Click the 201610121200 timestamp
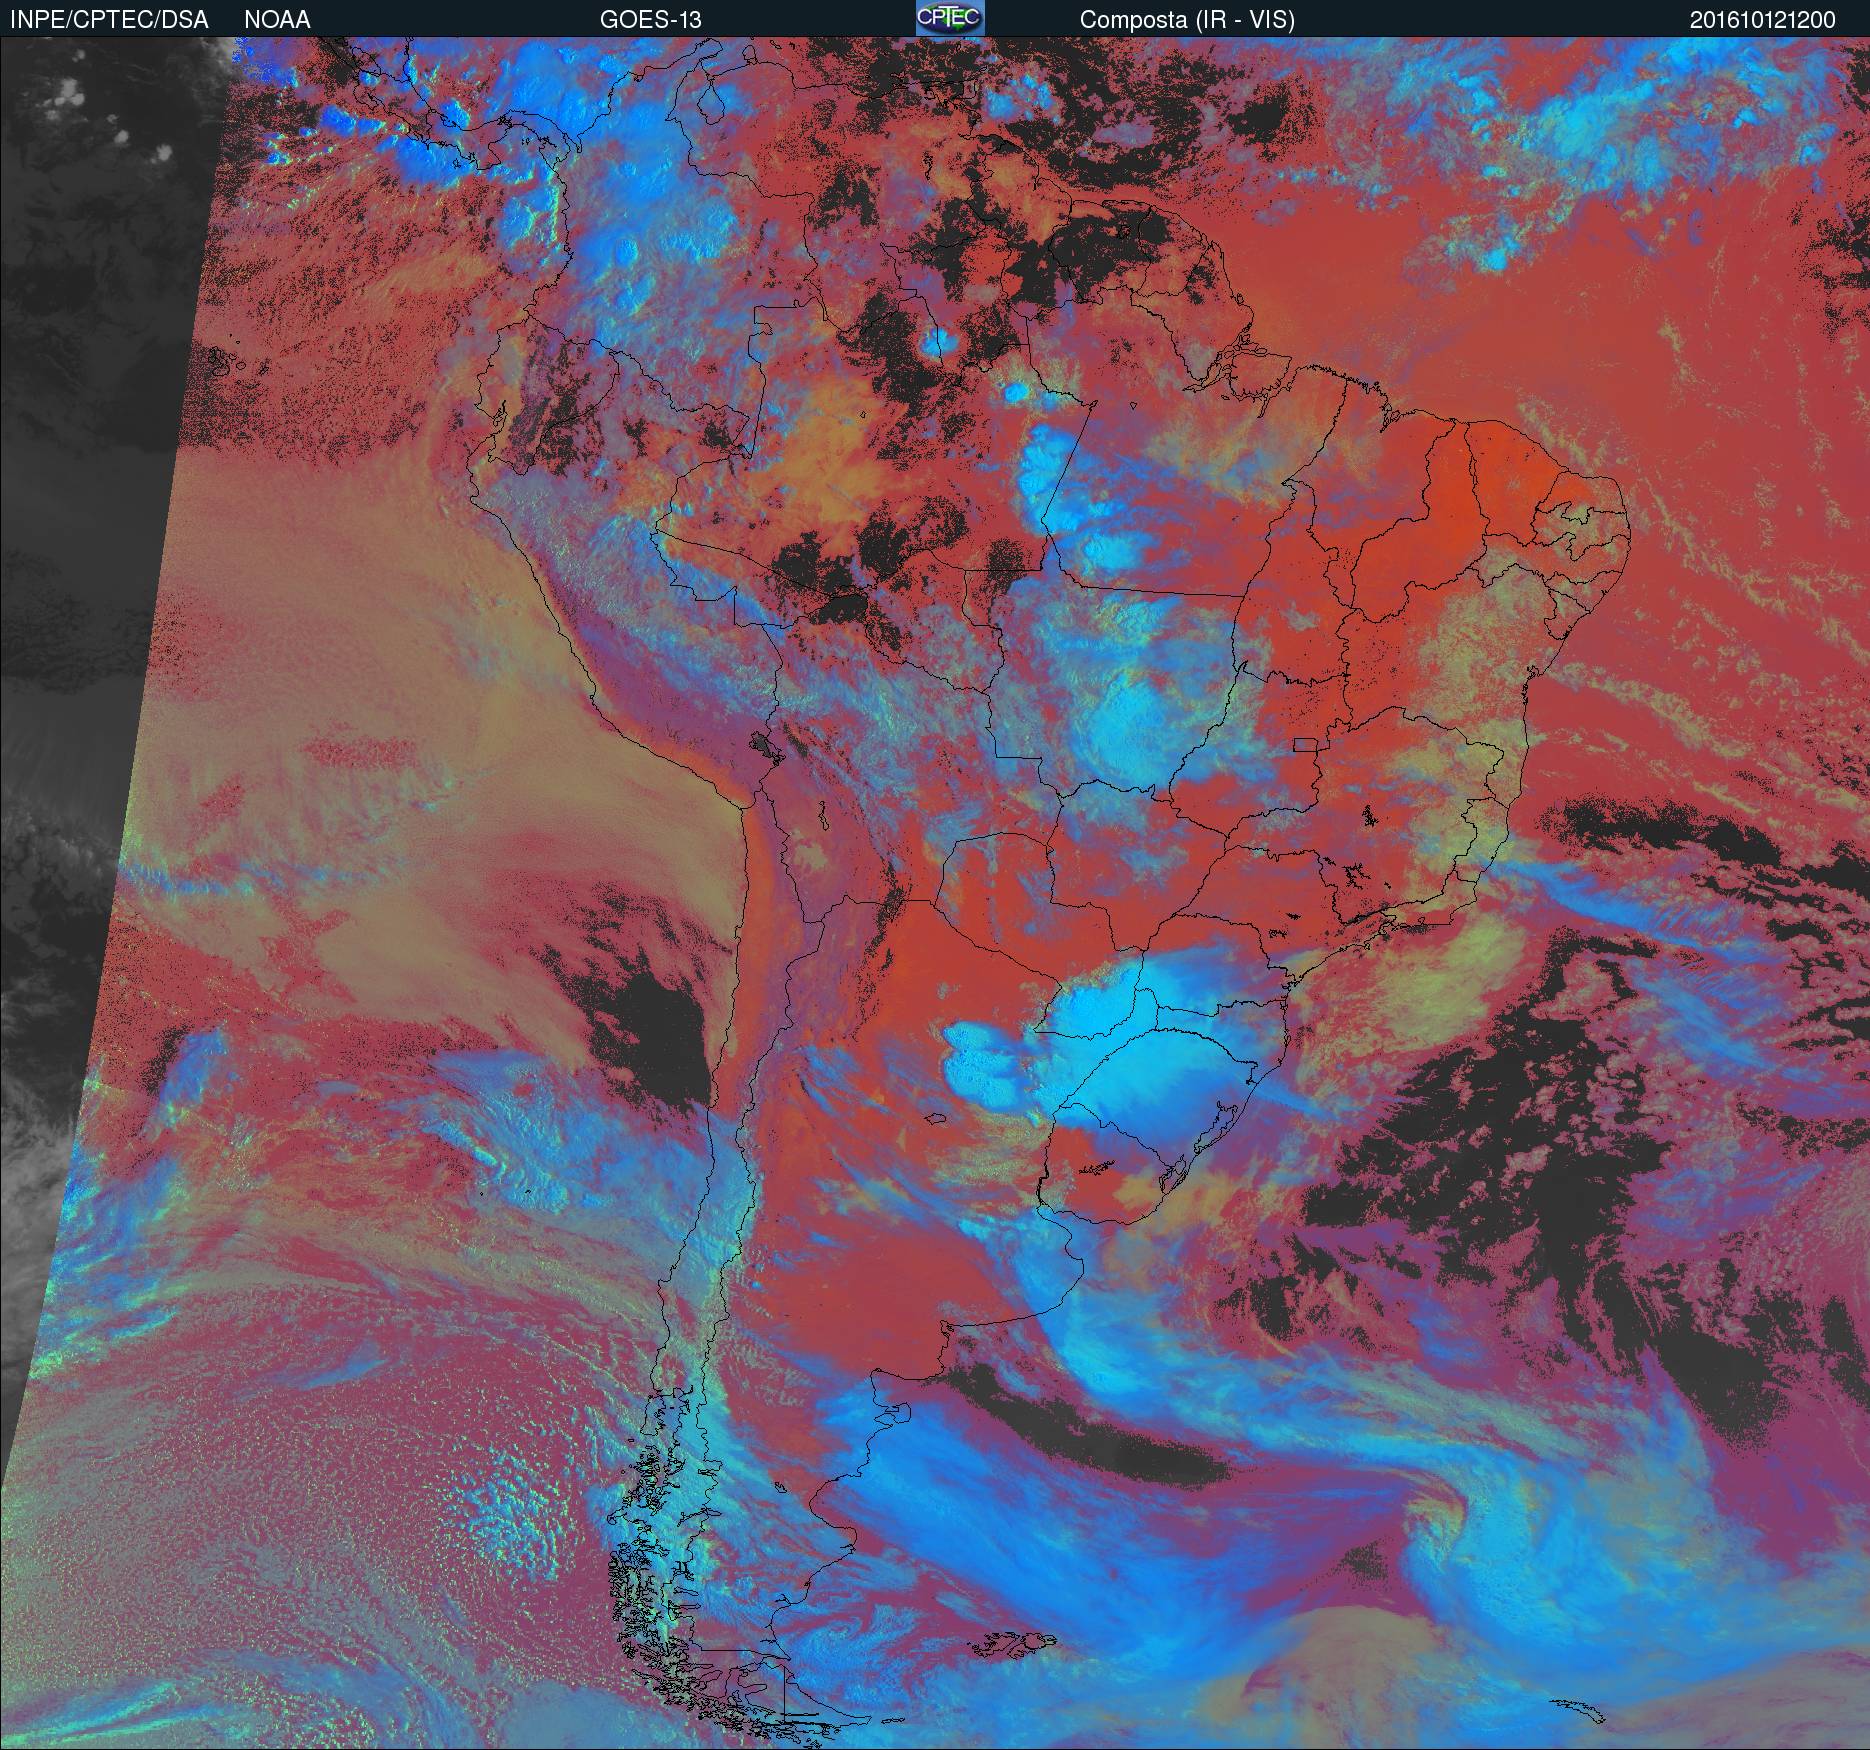Viewport: 1870px width, 1750px height. coord(1762,20)
